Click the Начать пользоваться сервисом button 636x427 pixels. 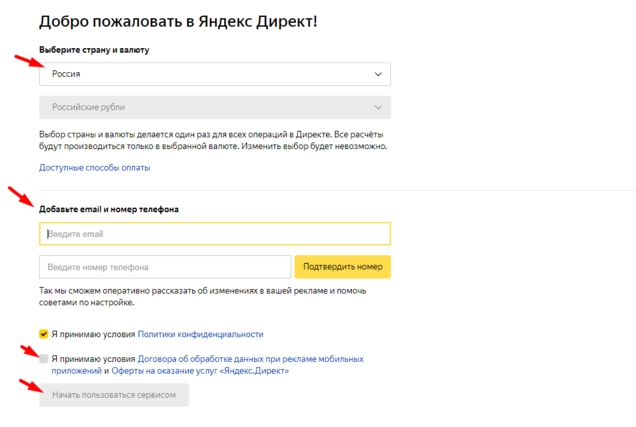click(x=114, y=395)
